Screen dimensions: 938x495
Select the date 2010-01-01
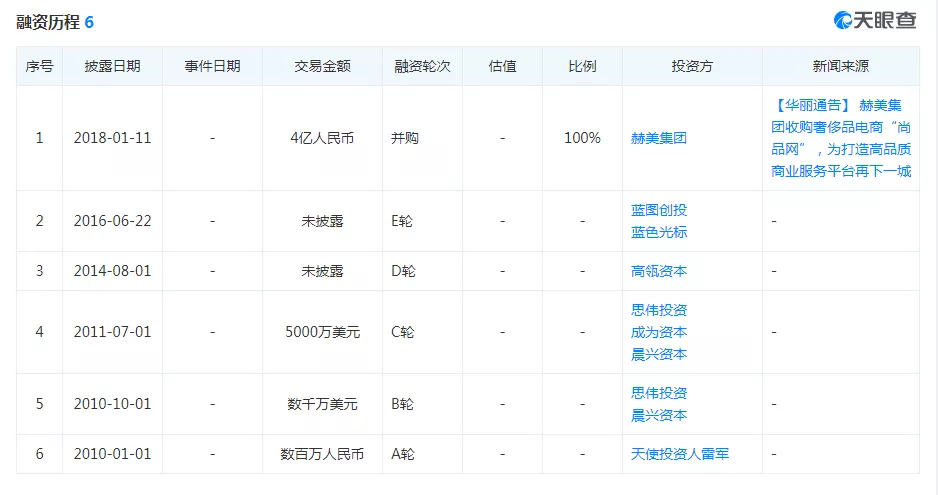tap(112, 454)
